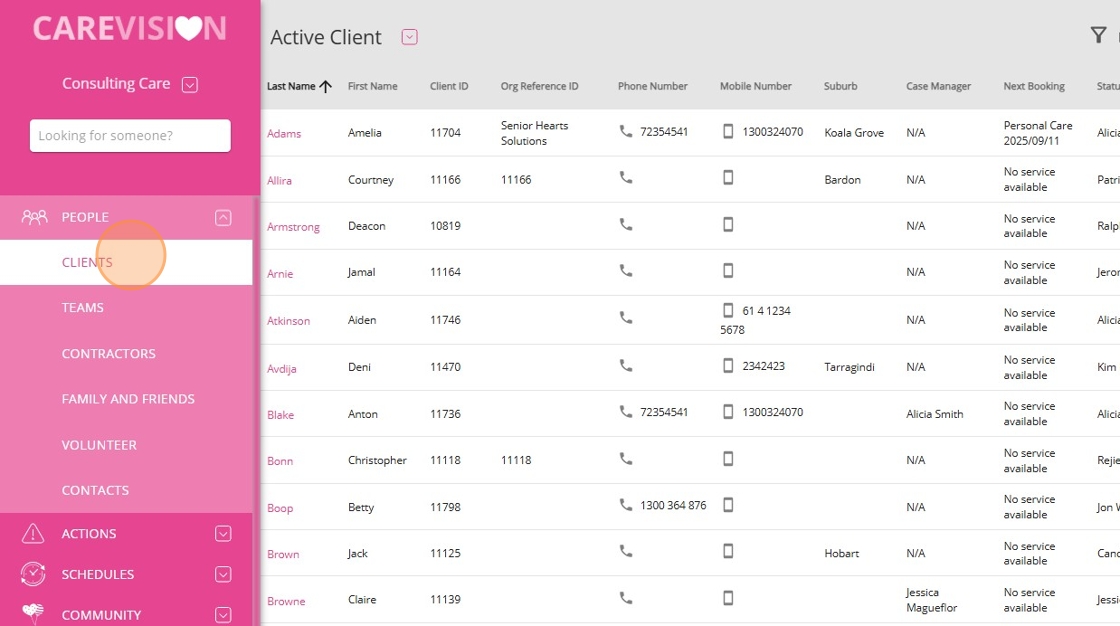The height and width of the screenshot is (626, 1120).
Task: Click the mobile icon in Atkinson row
Action: [x=728, y=311]
